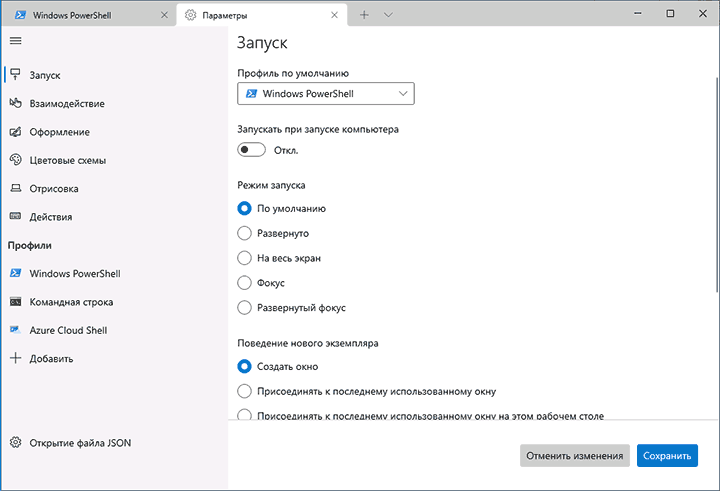This screenshot has width=720, height=491.
Task: Click the gear icon on Параметры tab
Action: pos(190,15)
